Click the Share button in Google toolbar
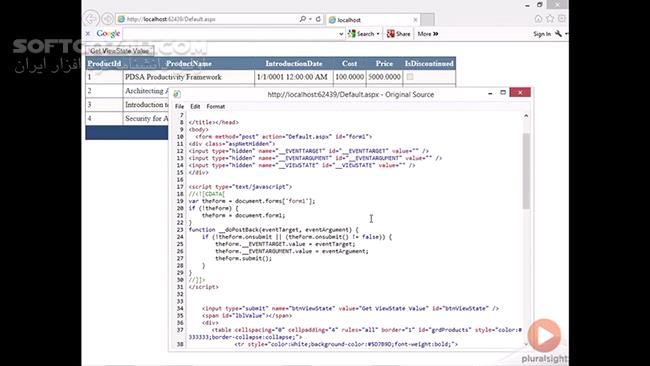 click(x=398, y=34)
